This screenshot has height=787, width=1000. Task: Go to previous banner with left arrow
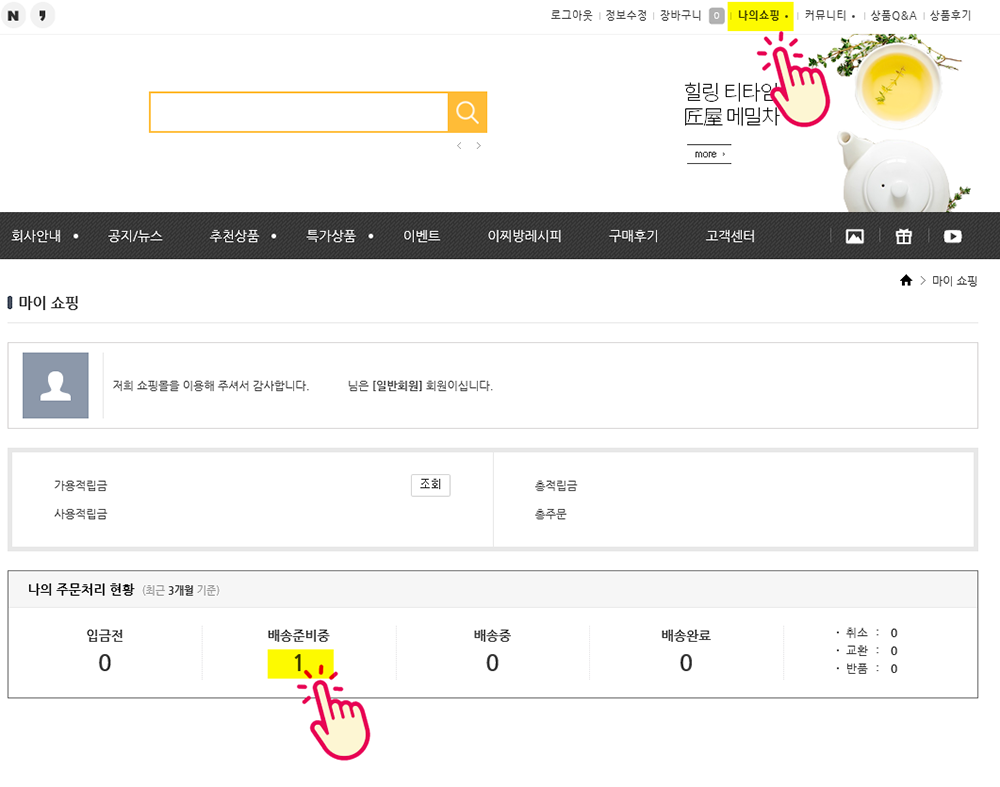(459, 146)
